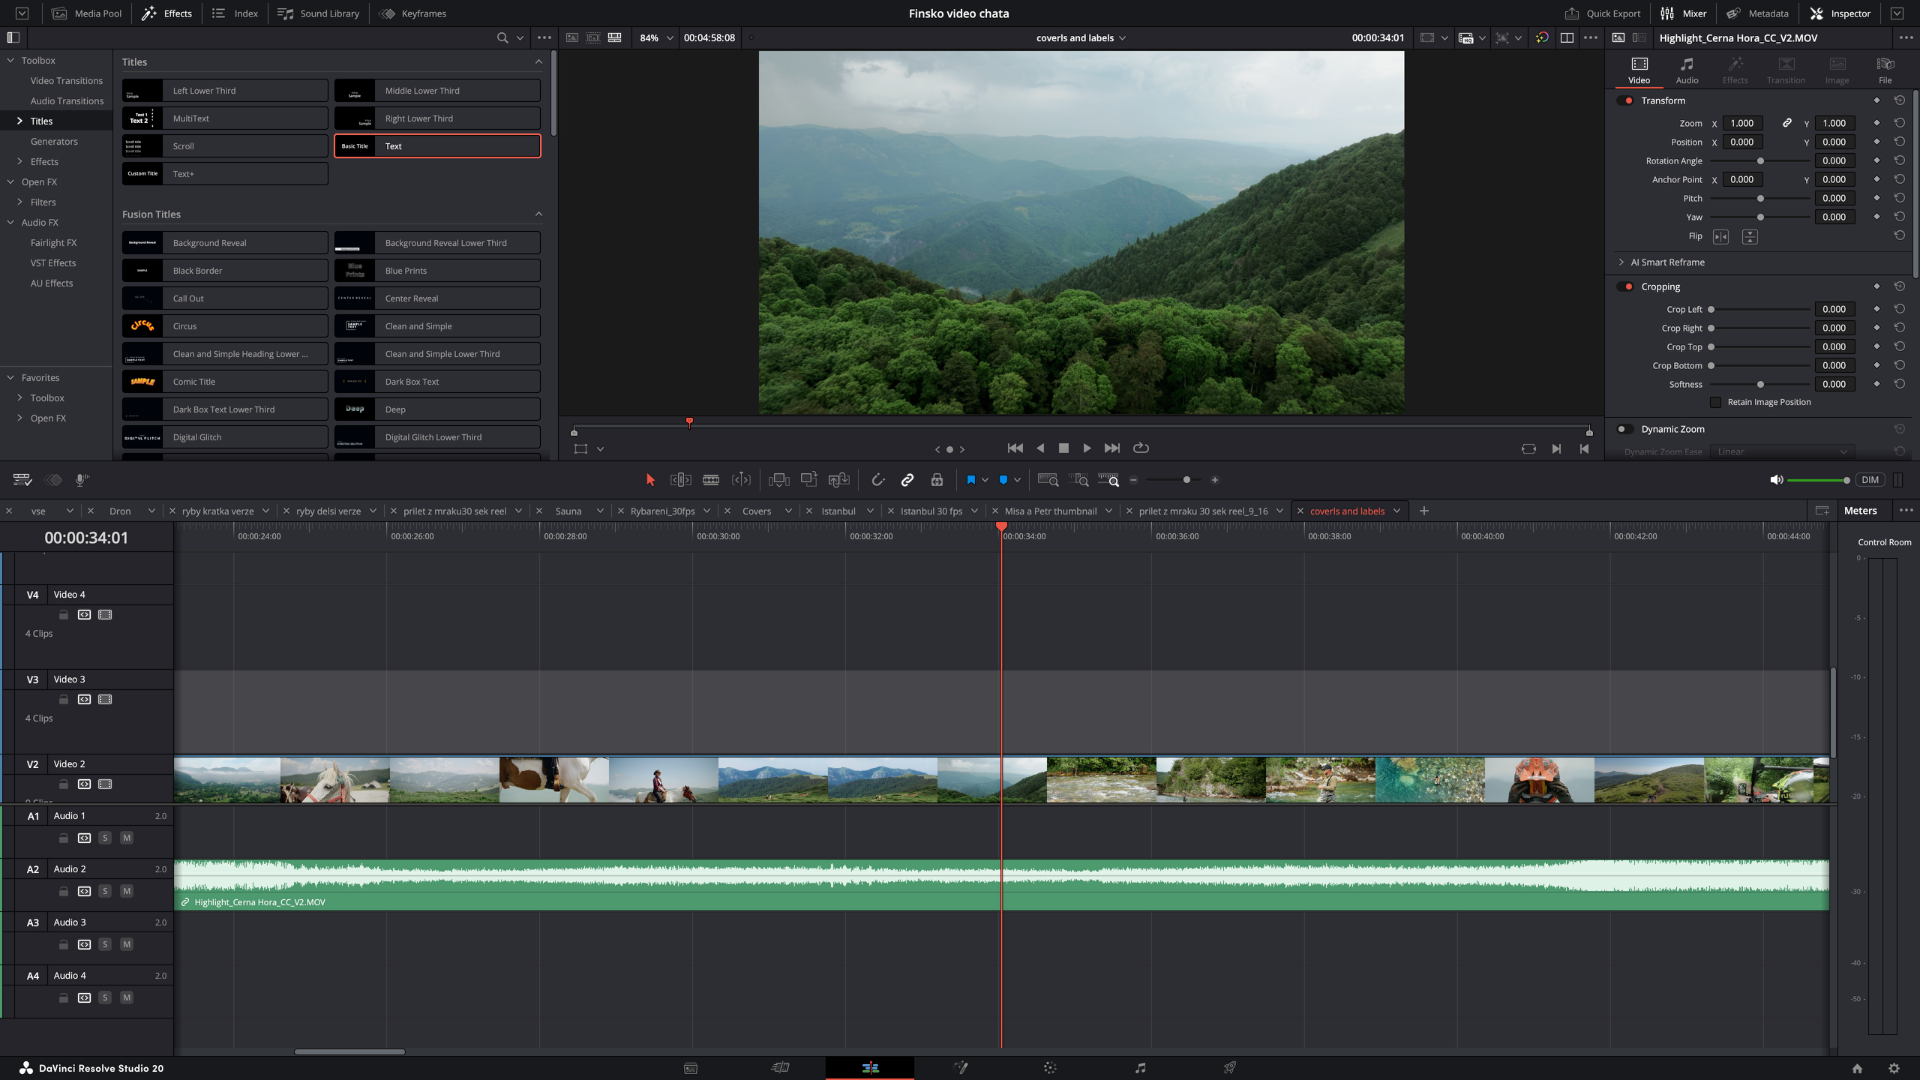Expand Effects item in Toolbox tree
Viewport: 1920px width, 1080px height.
[x=20, y=161]
